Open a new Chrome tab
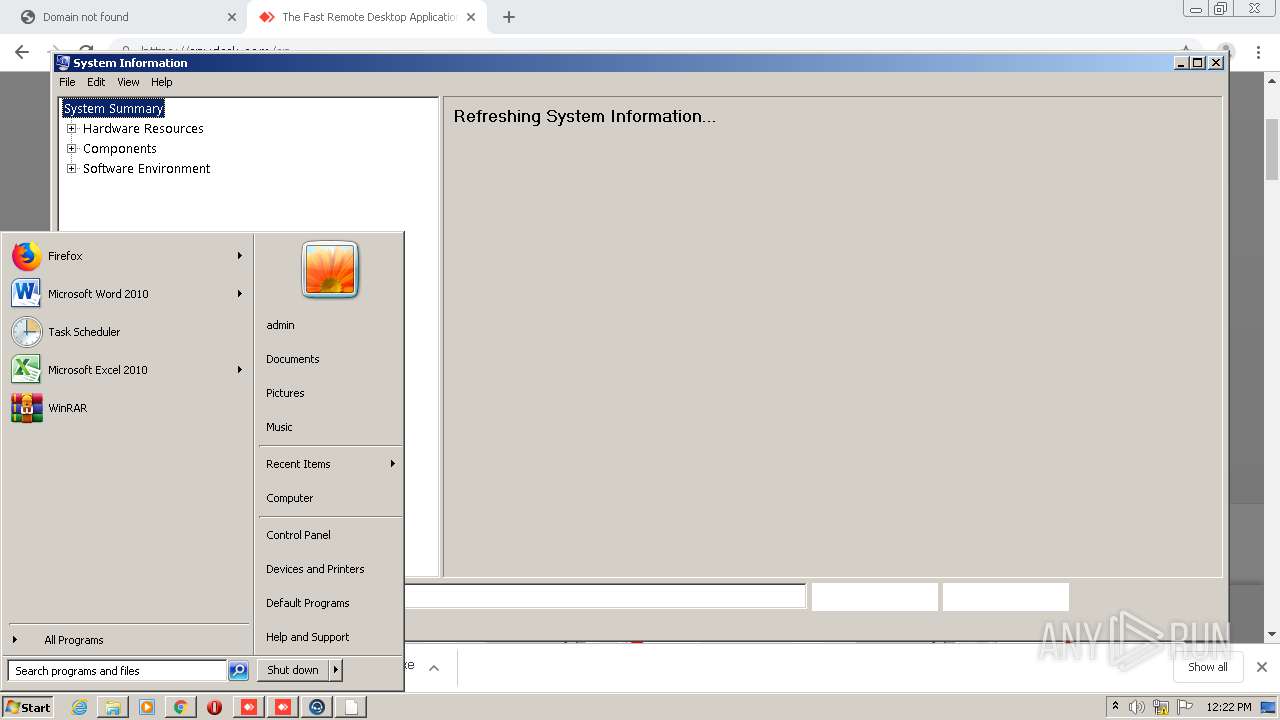1280x720 pixels. [509, 17]
